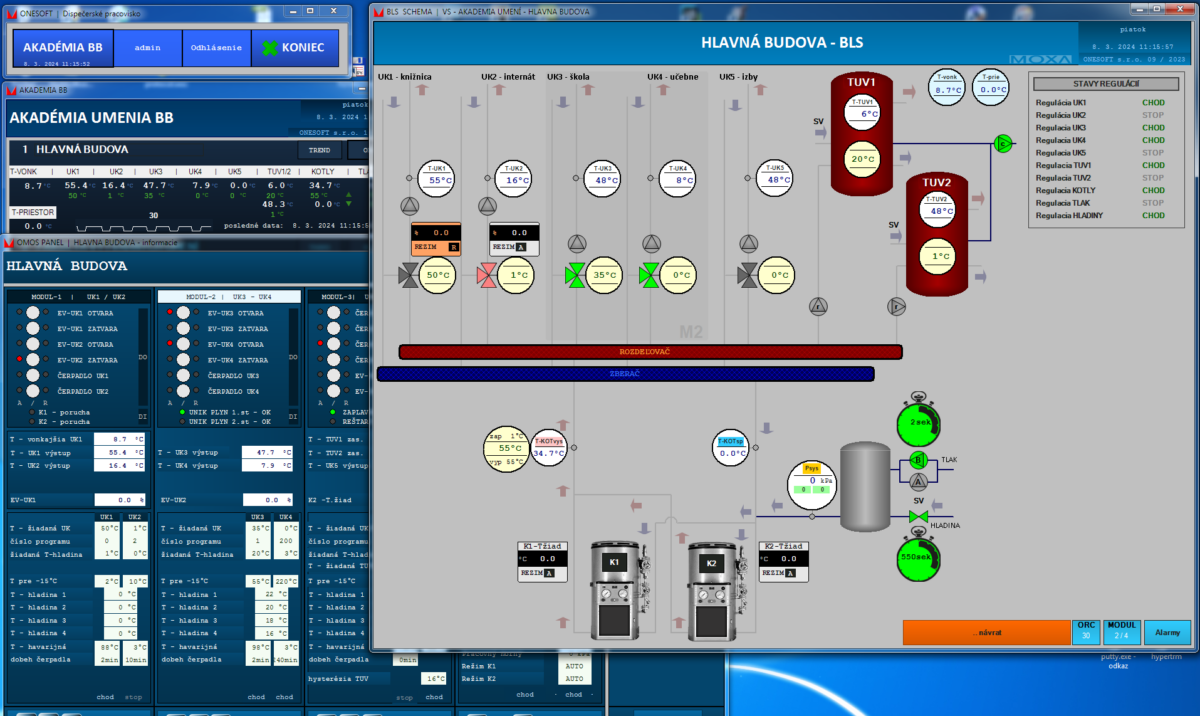Select the MODUL-2 UK3 - UK4 tab

coord(229,297)
